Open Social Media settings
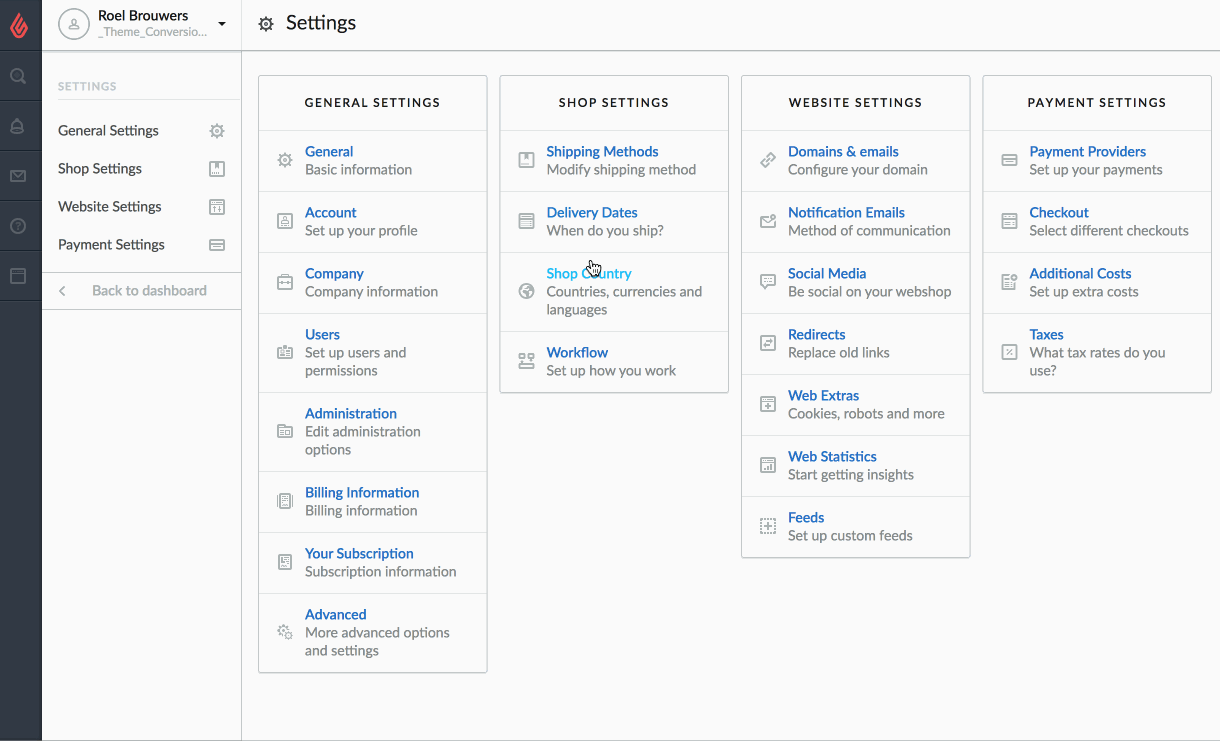Screen dimensions: 1220x741 pos(827,274)
